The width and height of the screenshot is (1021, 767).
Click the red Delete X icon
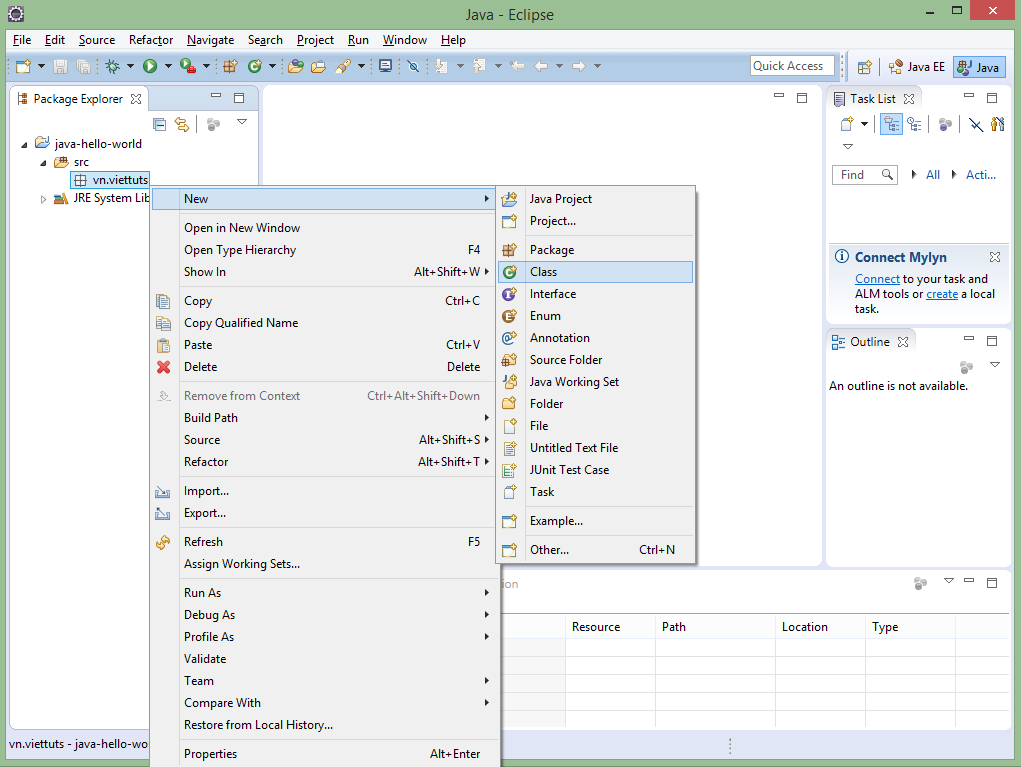[x=163, y=367]
